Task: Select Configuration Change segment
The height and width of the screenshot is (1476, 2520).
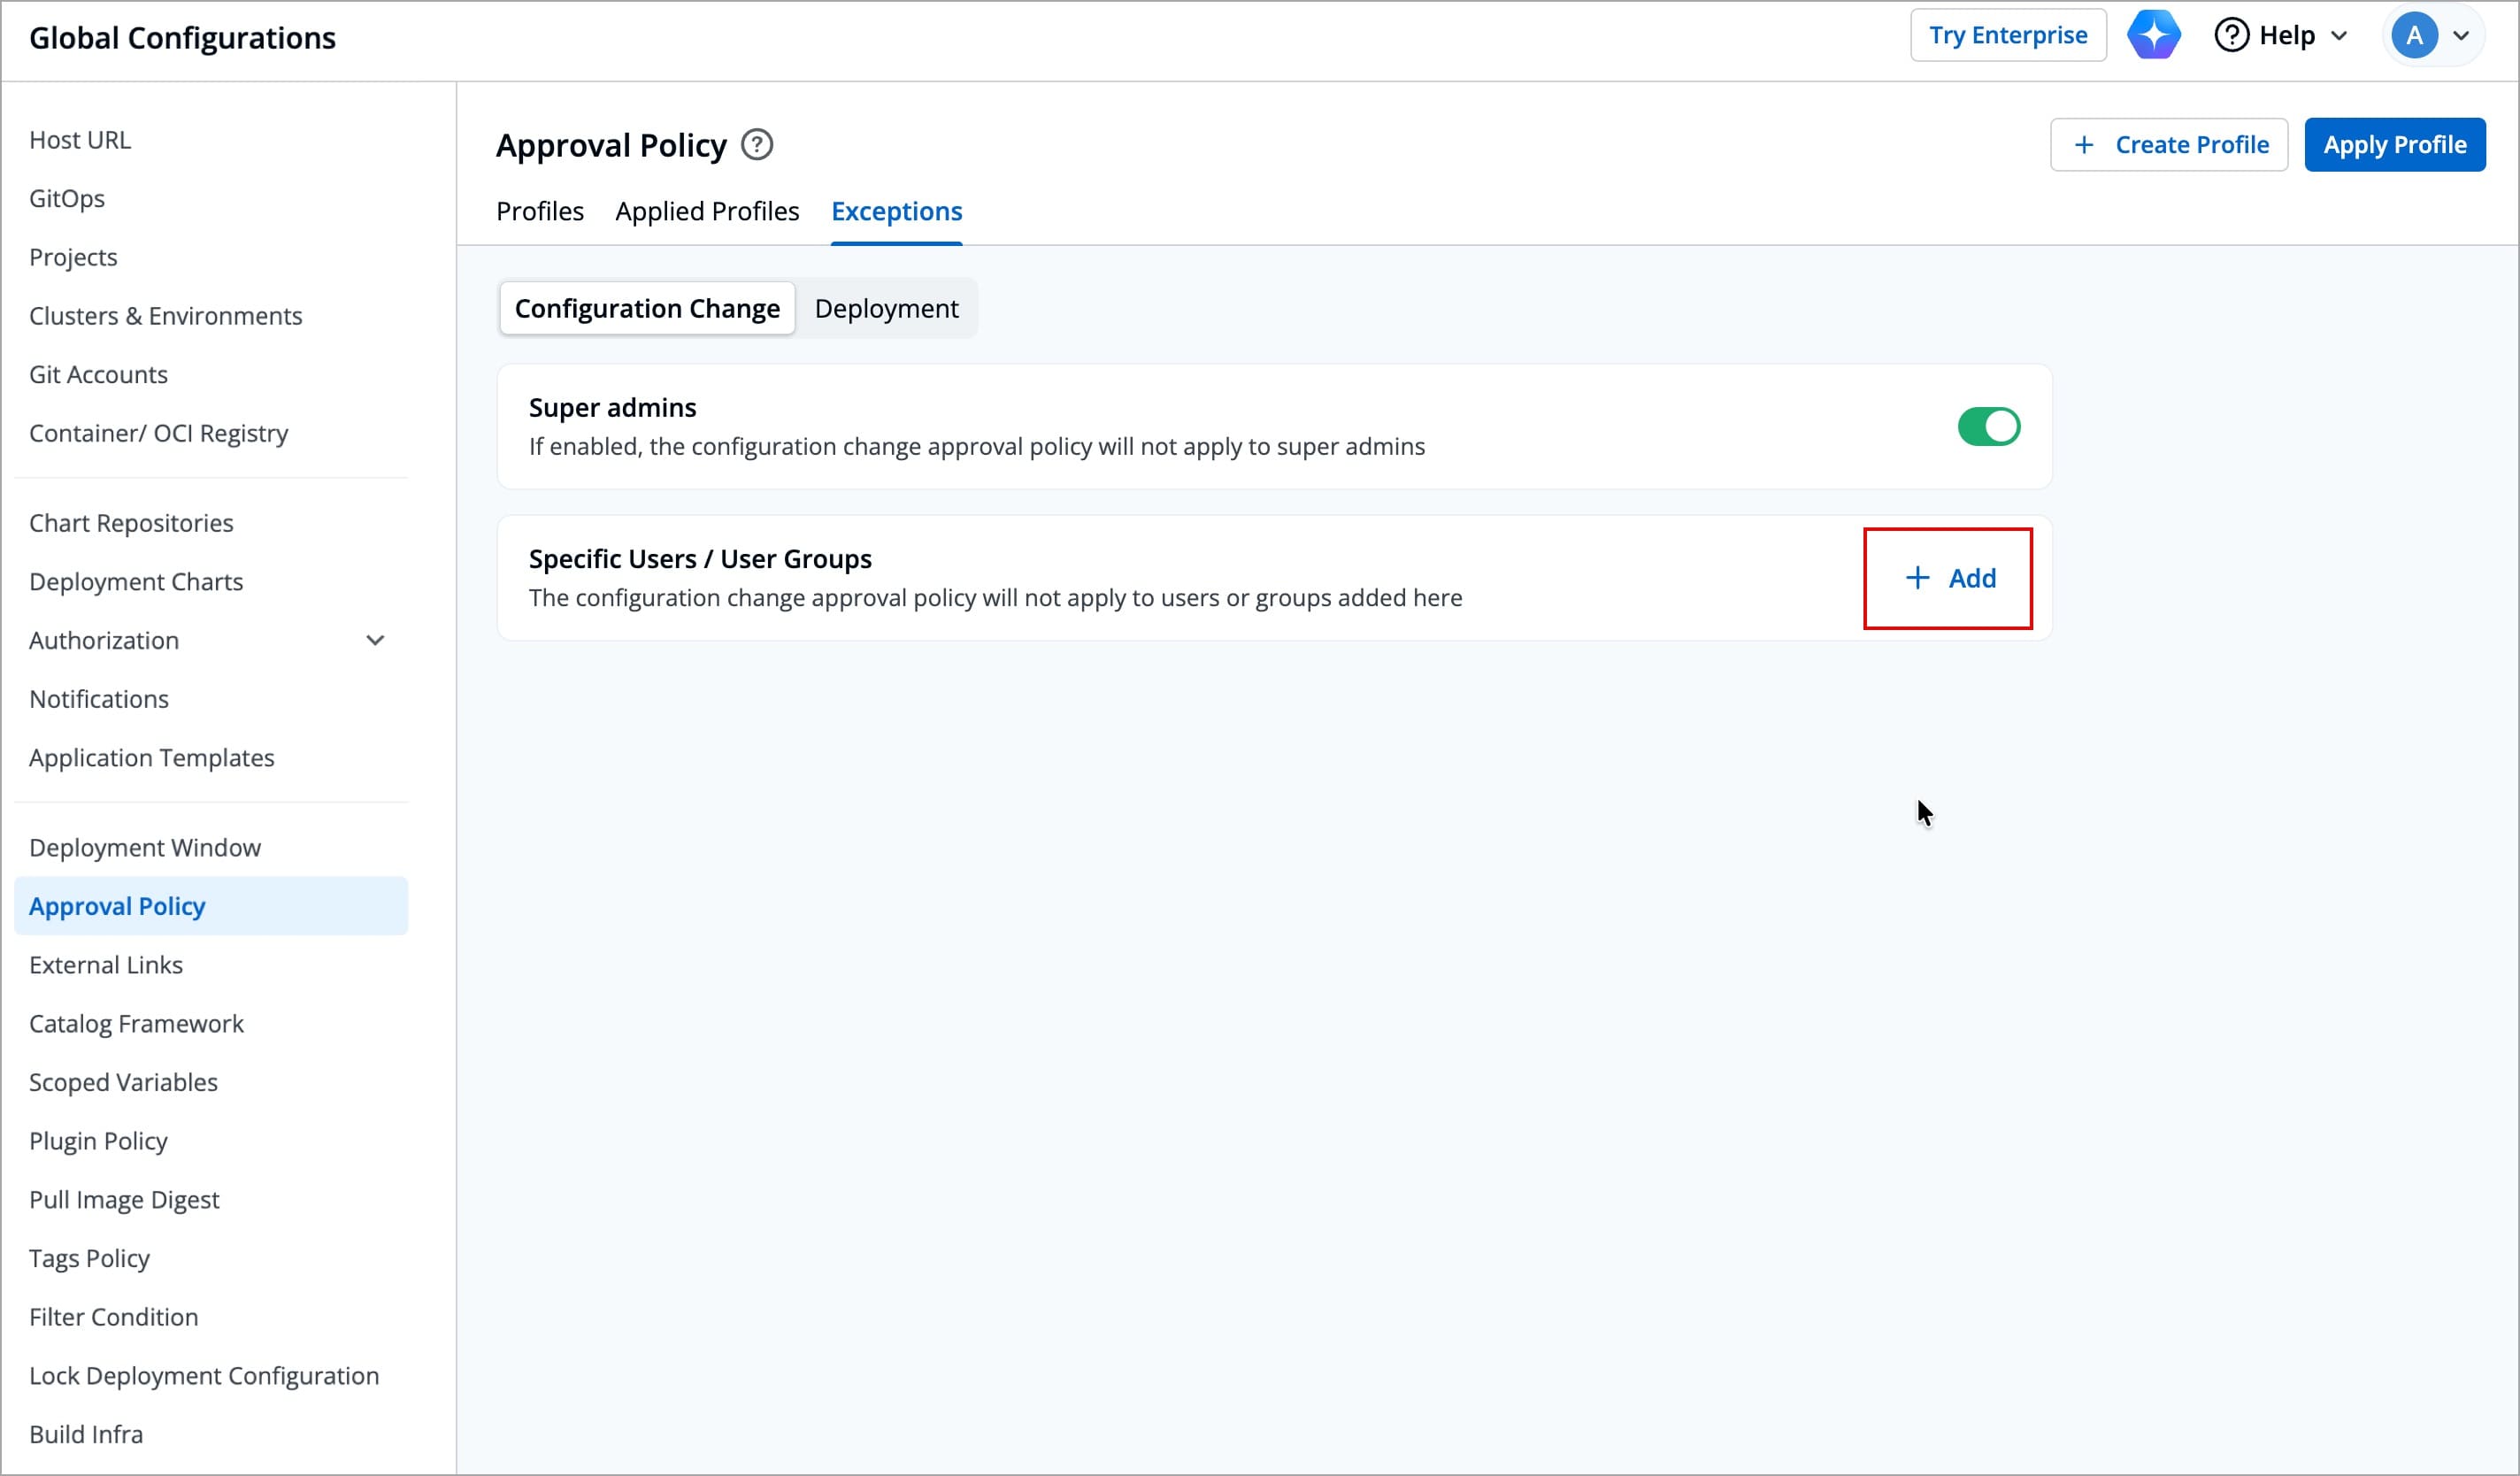Action: point(647,309)
